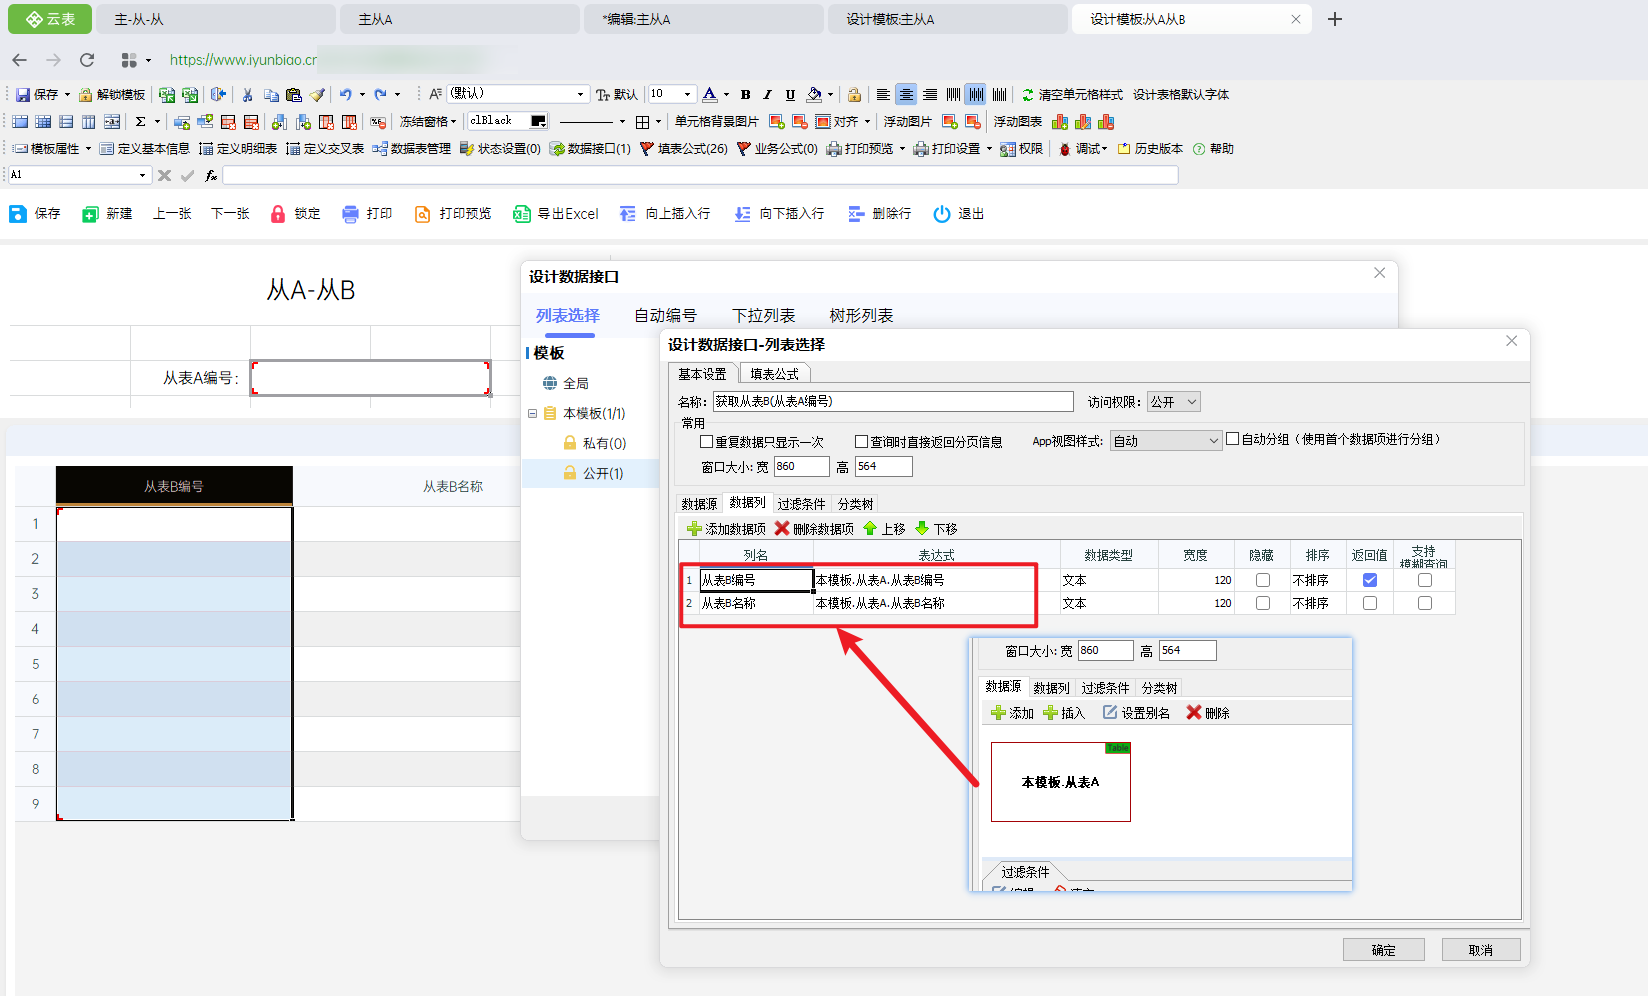Screen dimensions: 1648x996
Task: Check 返回值 for the 从表B名称 row
Action: point(1370,603)
